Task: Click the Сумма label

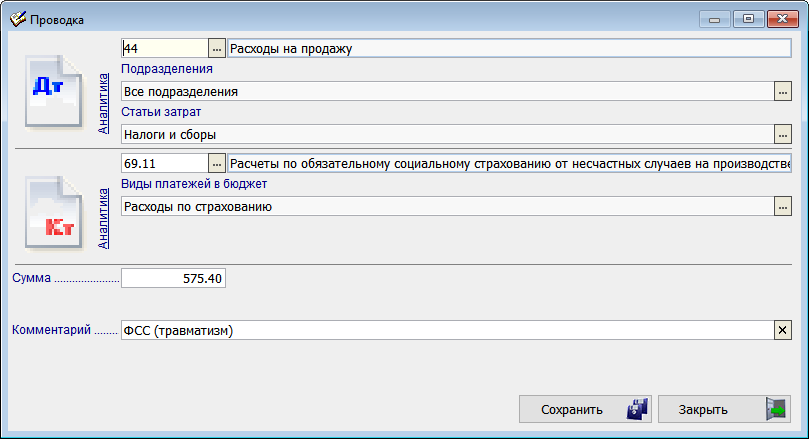Action: 31,278
